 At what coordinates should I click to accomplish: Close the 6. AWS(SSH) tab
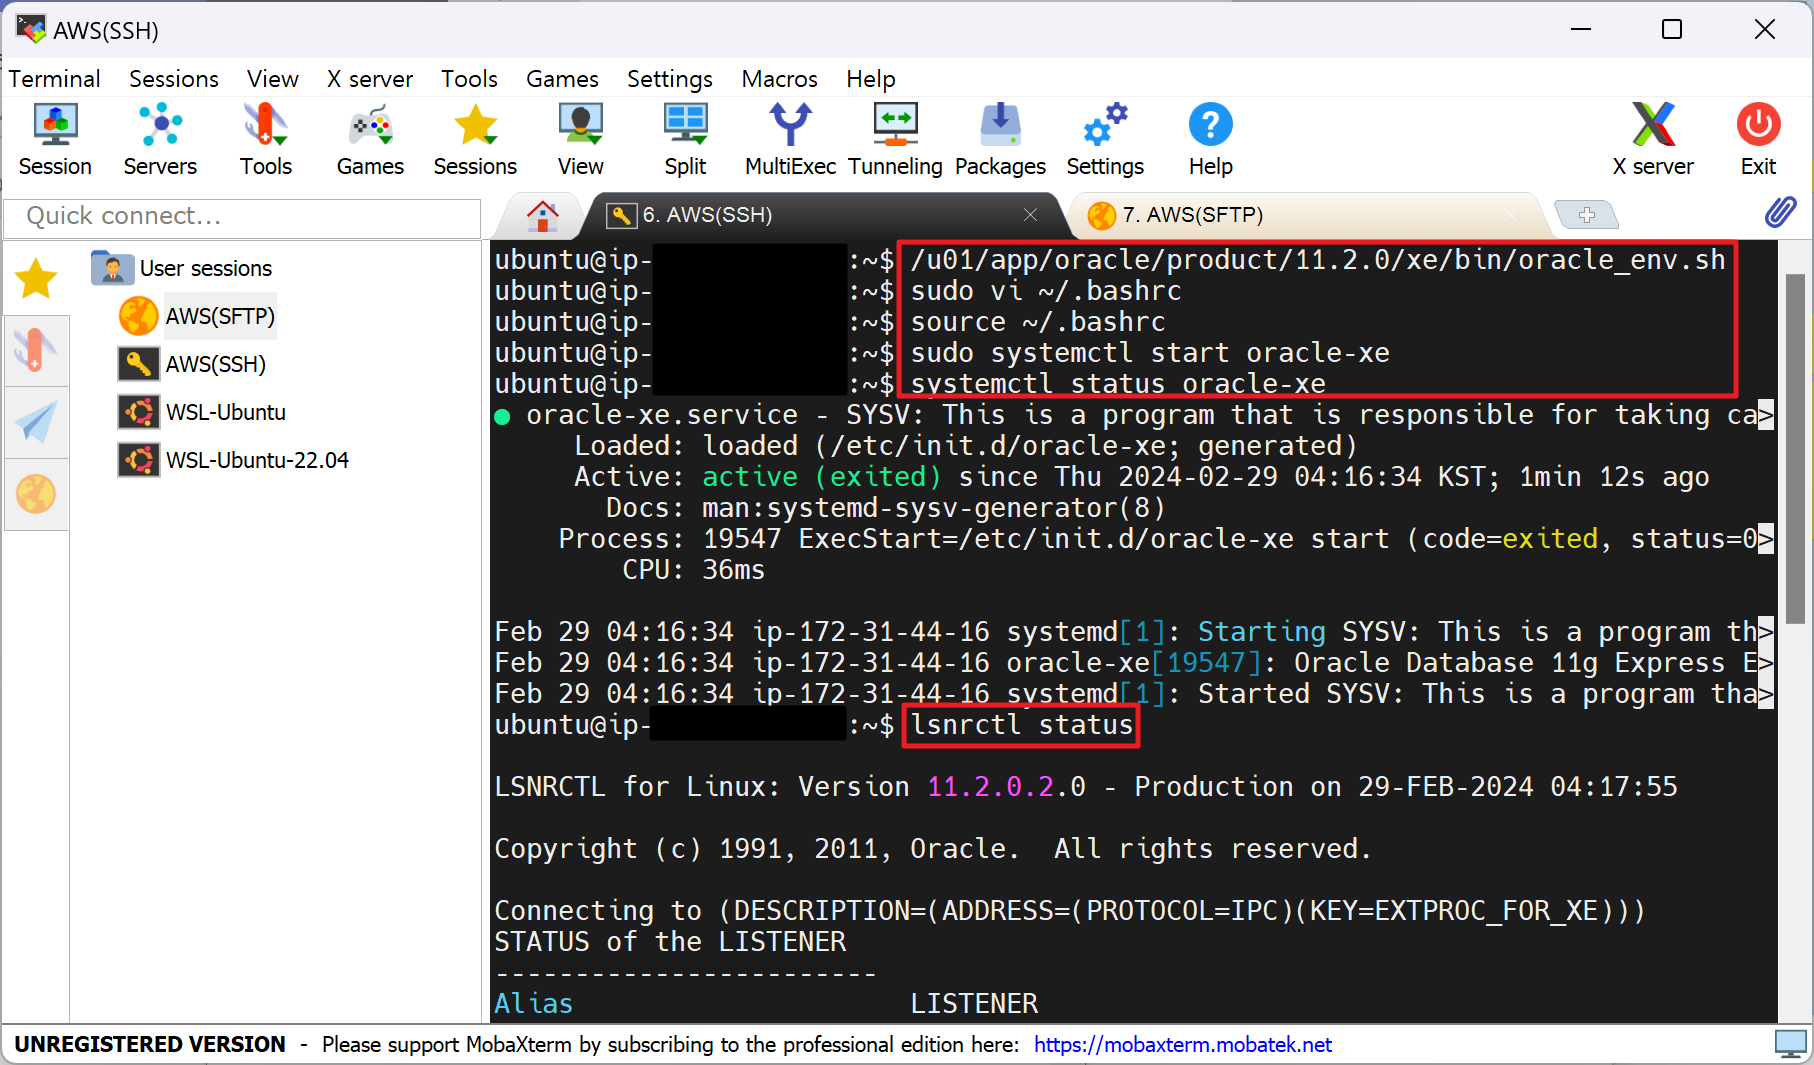(1030, 215)
